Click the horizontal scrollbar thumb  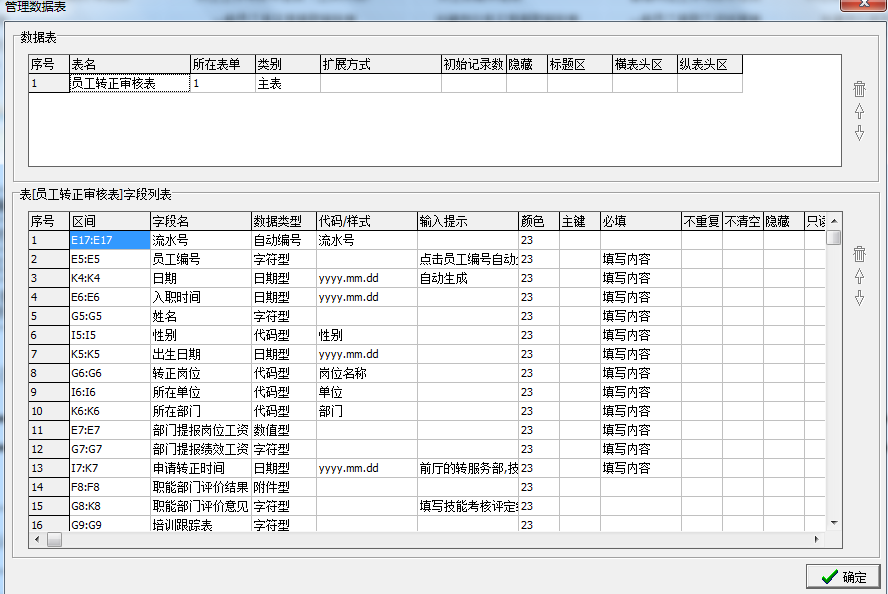click(54, 540)
